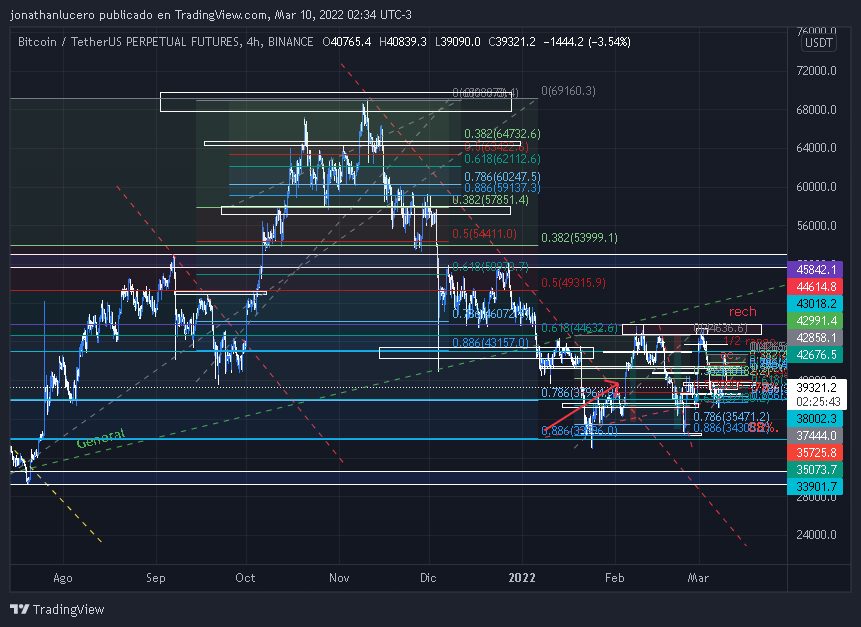The width and height of the screenshot is (861, 627).
Task: Click the Sep label on time axis
Action: (155, 578)
